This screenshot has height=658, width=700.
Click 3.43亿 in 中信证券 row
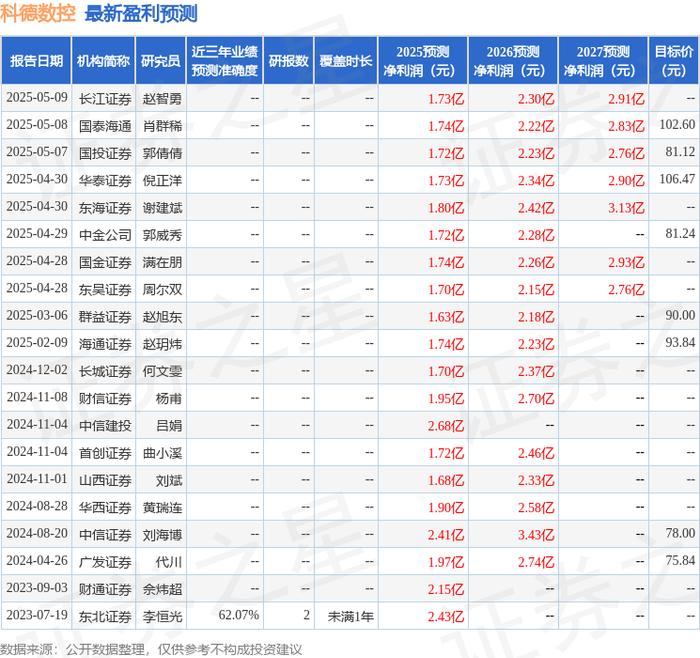(536, 535)
